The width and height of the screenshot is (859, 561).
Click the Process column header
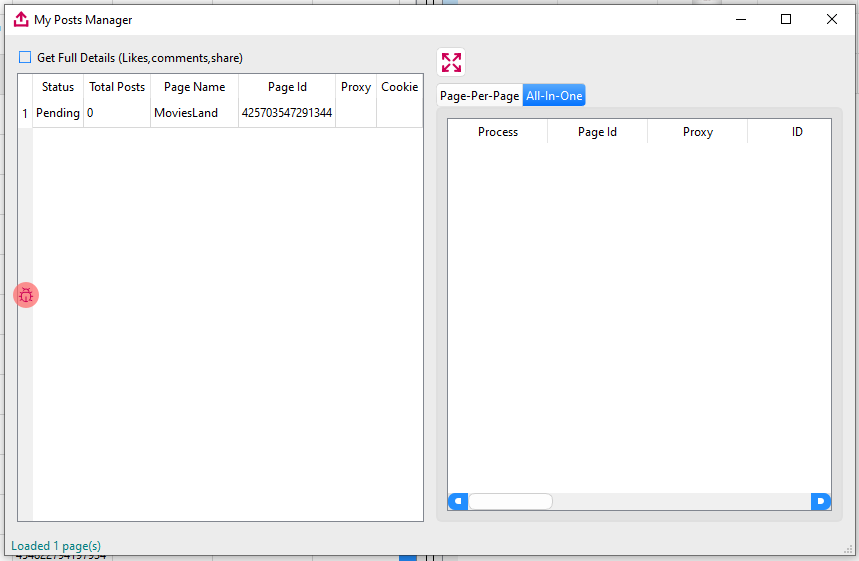coord(497,132)
